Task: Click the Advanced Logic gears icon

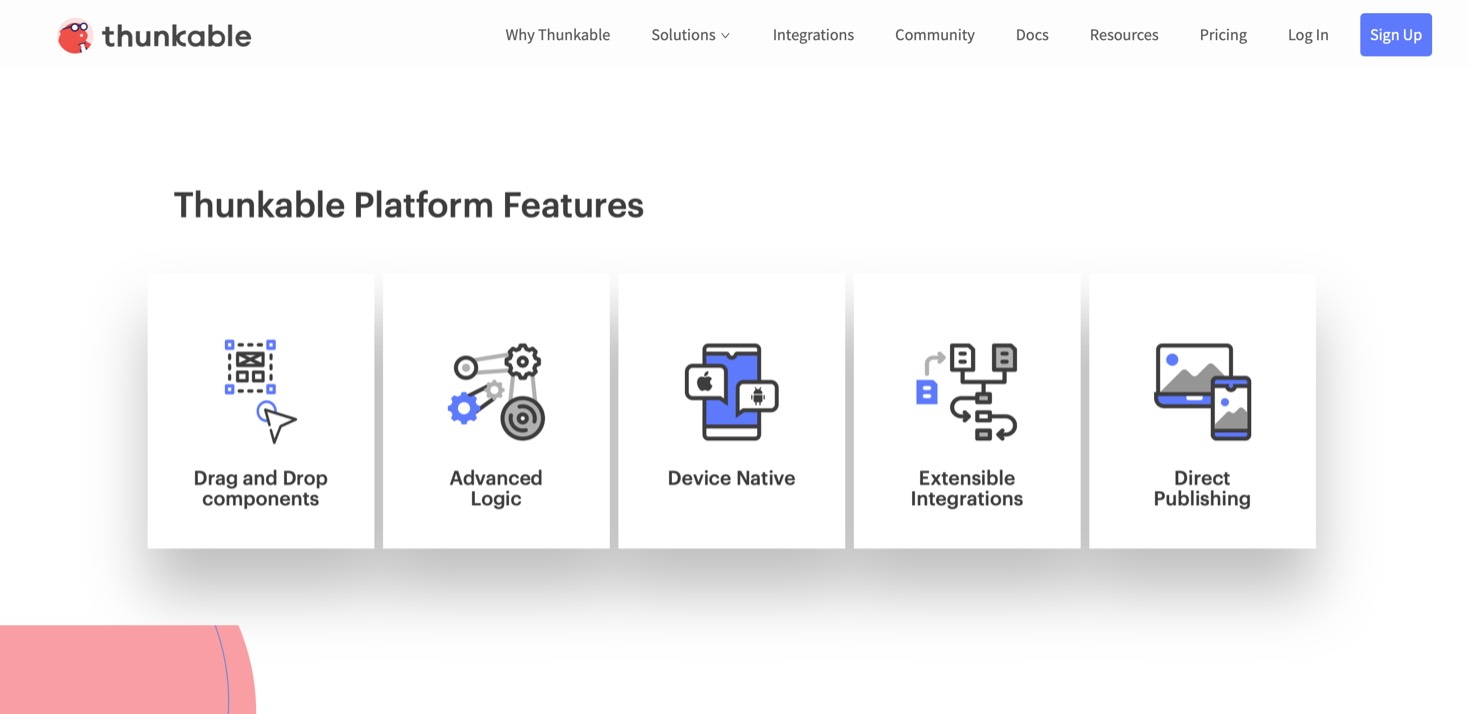Action: [496, 392]
